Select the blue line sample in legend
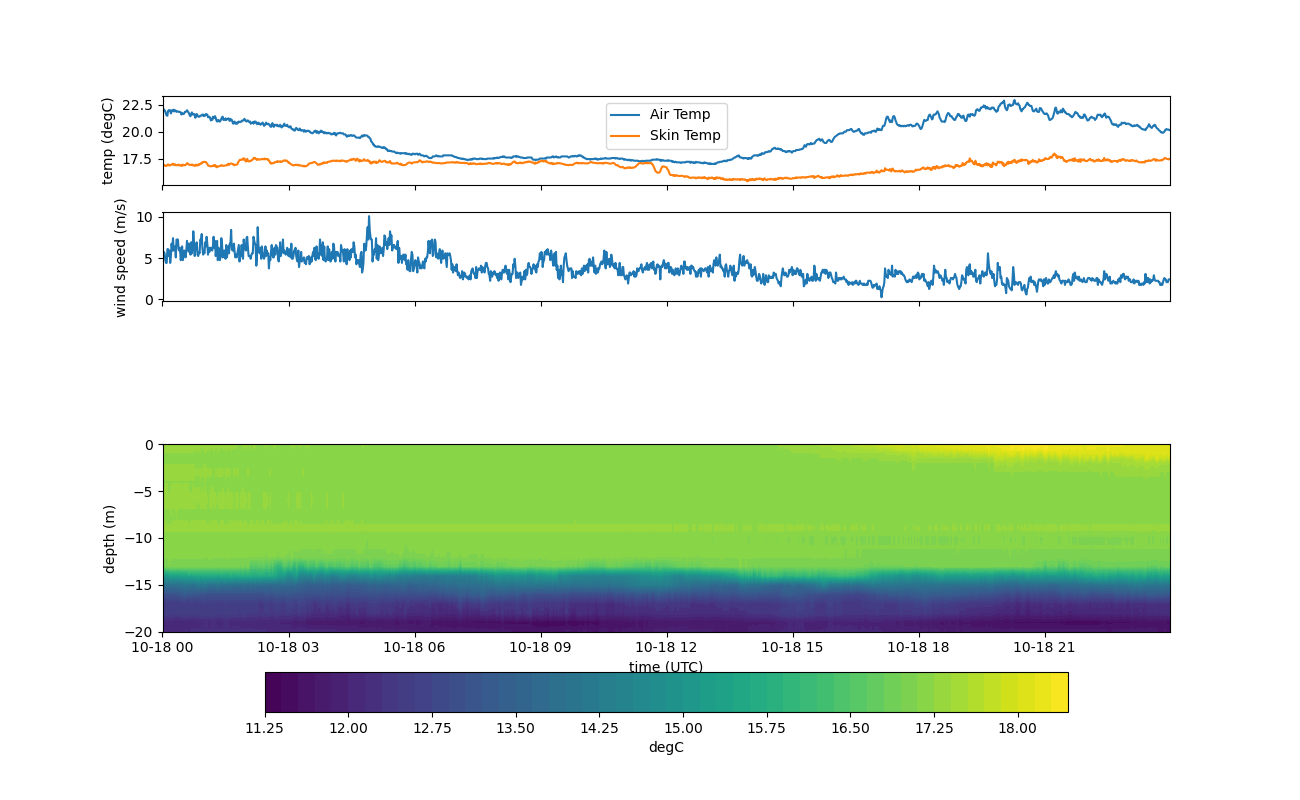Viewport: 1300px width, 800px height. [627, 114]
